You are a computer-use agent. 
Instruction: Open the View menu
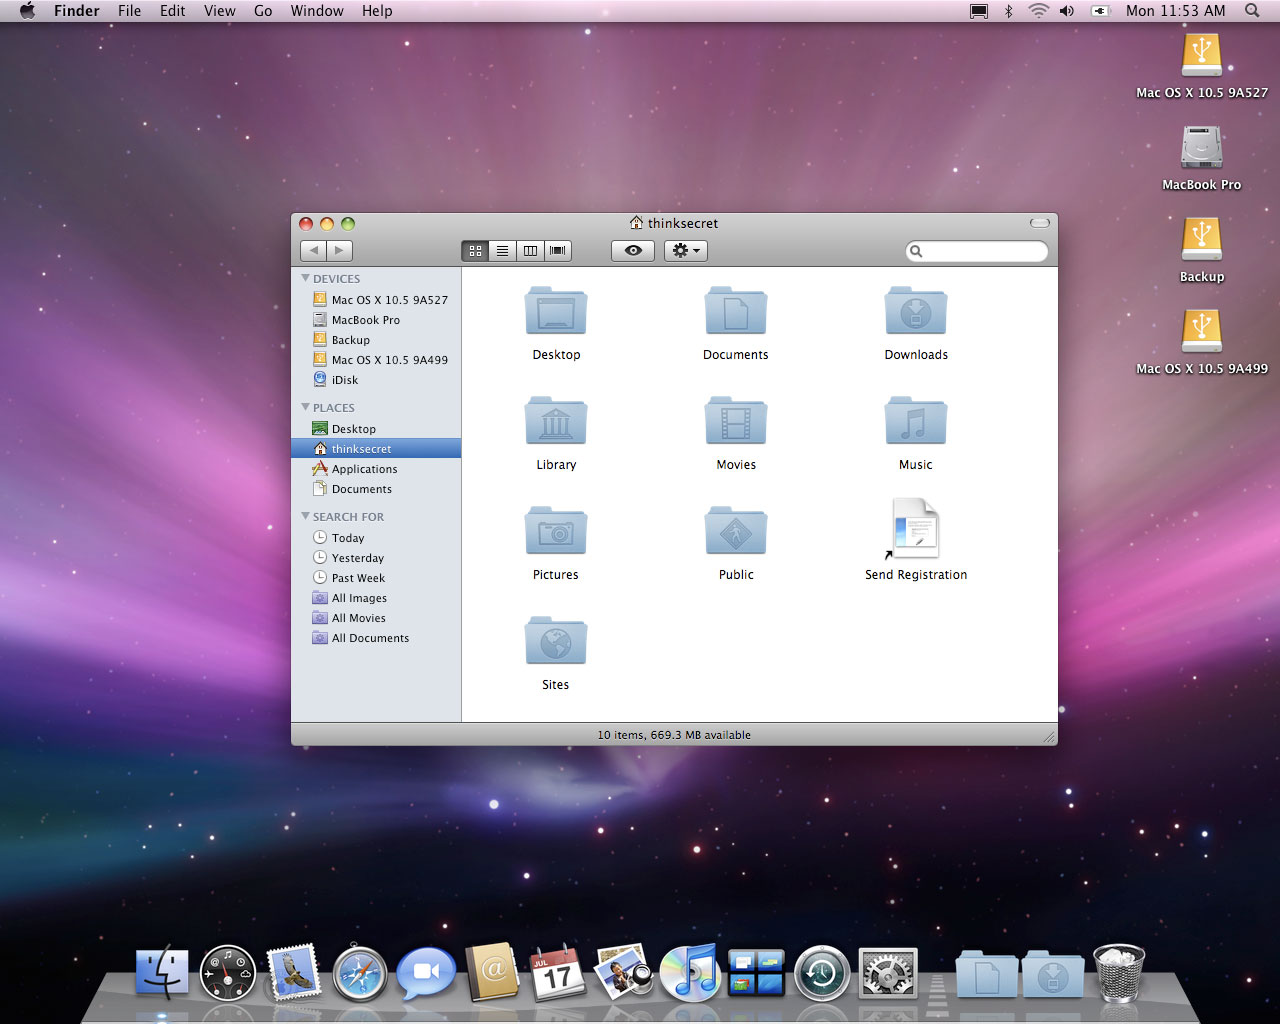pos(220,11)
